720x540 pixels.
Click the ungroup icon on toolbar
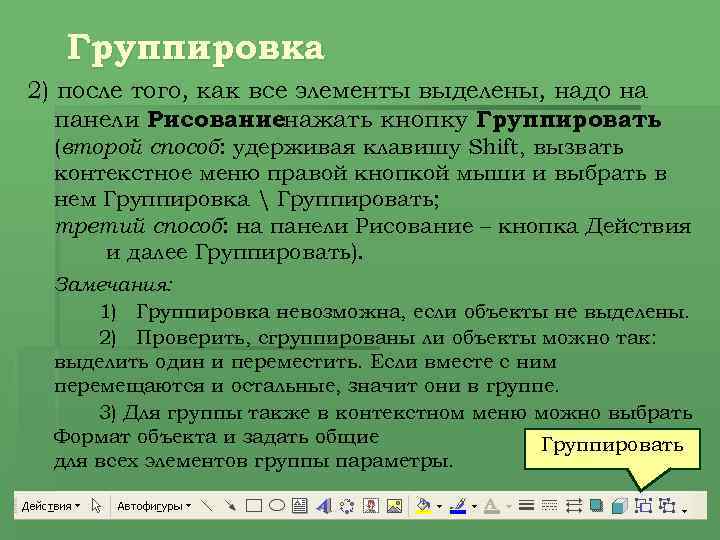667,506
